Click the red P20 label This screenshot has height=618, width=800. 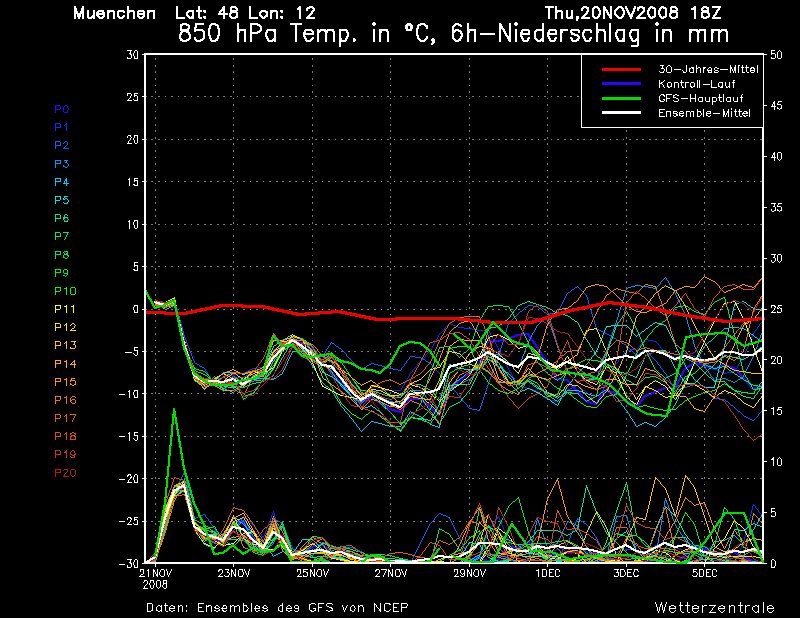65,473
